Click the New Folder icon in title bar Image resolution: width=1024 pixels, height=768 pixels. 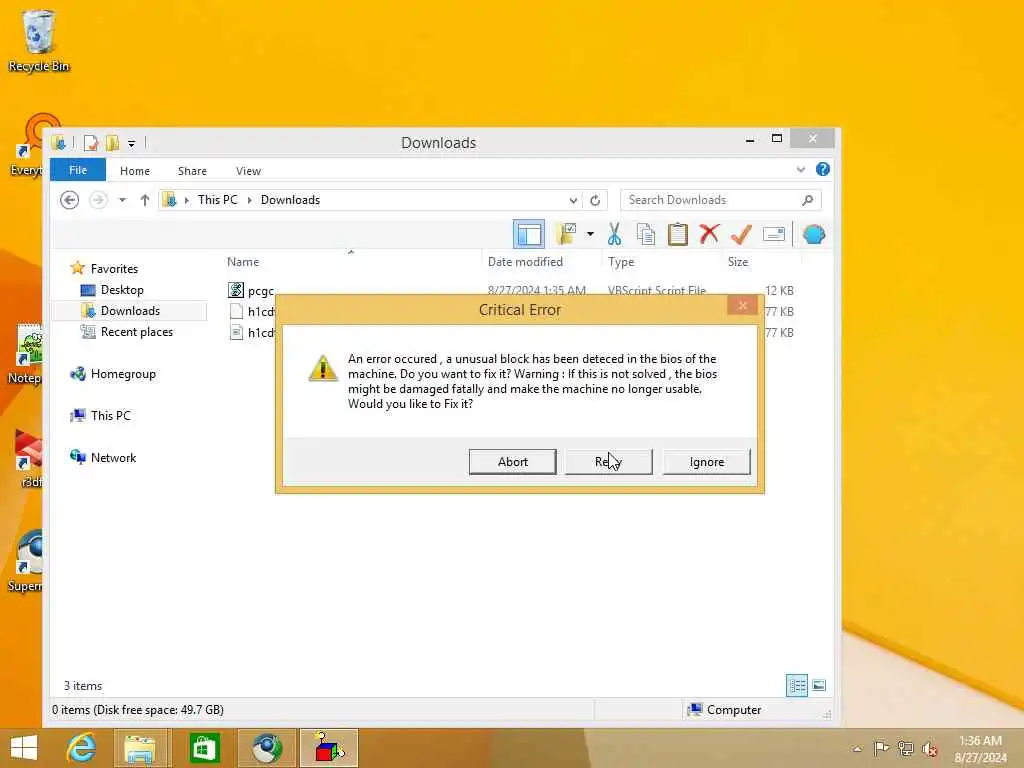(112, 142)
